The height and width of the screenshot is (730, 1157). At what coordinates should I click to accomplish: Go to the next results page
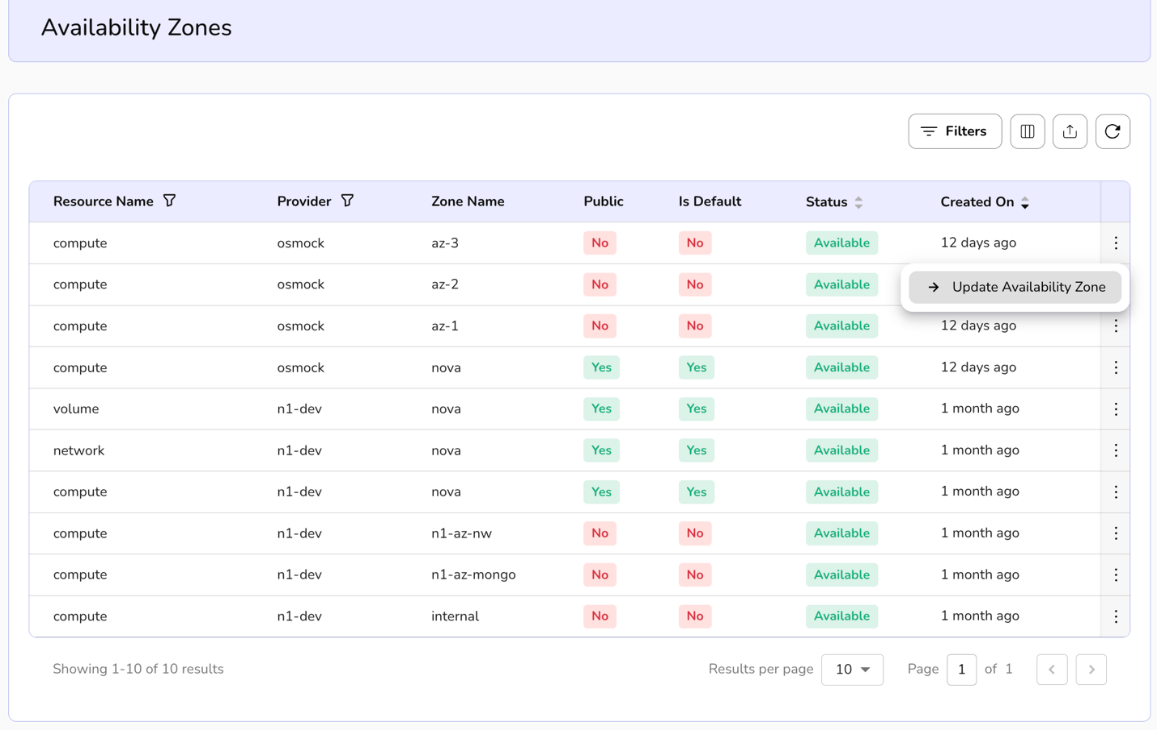1091,669
